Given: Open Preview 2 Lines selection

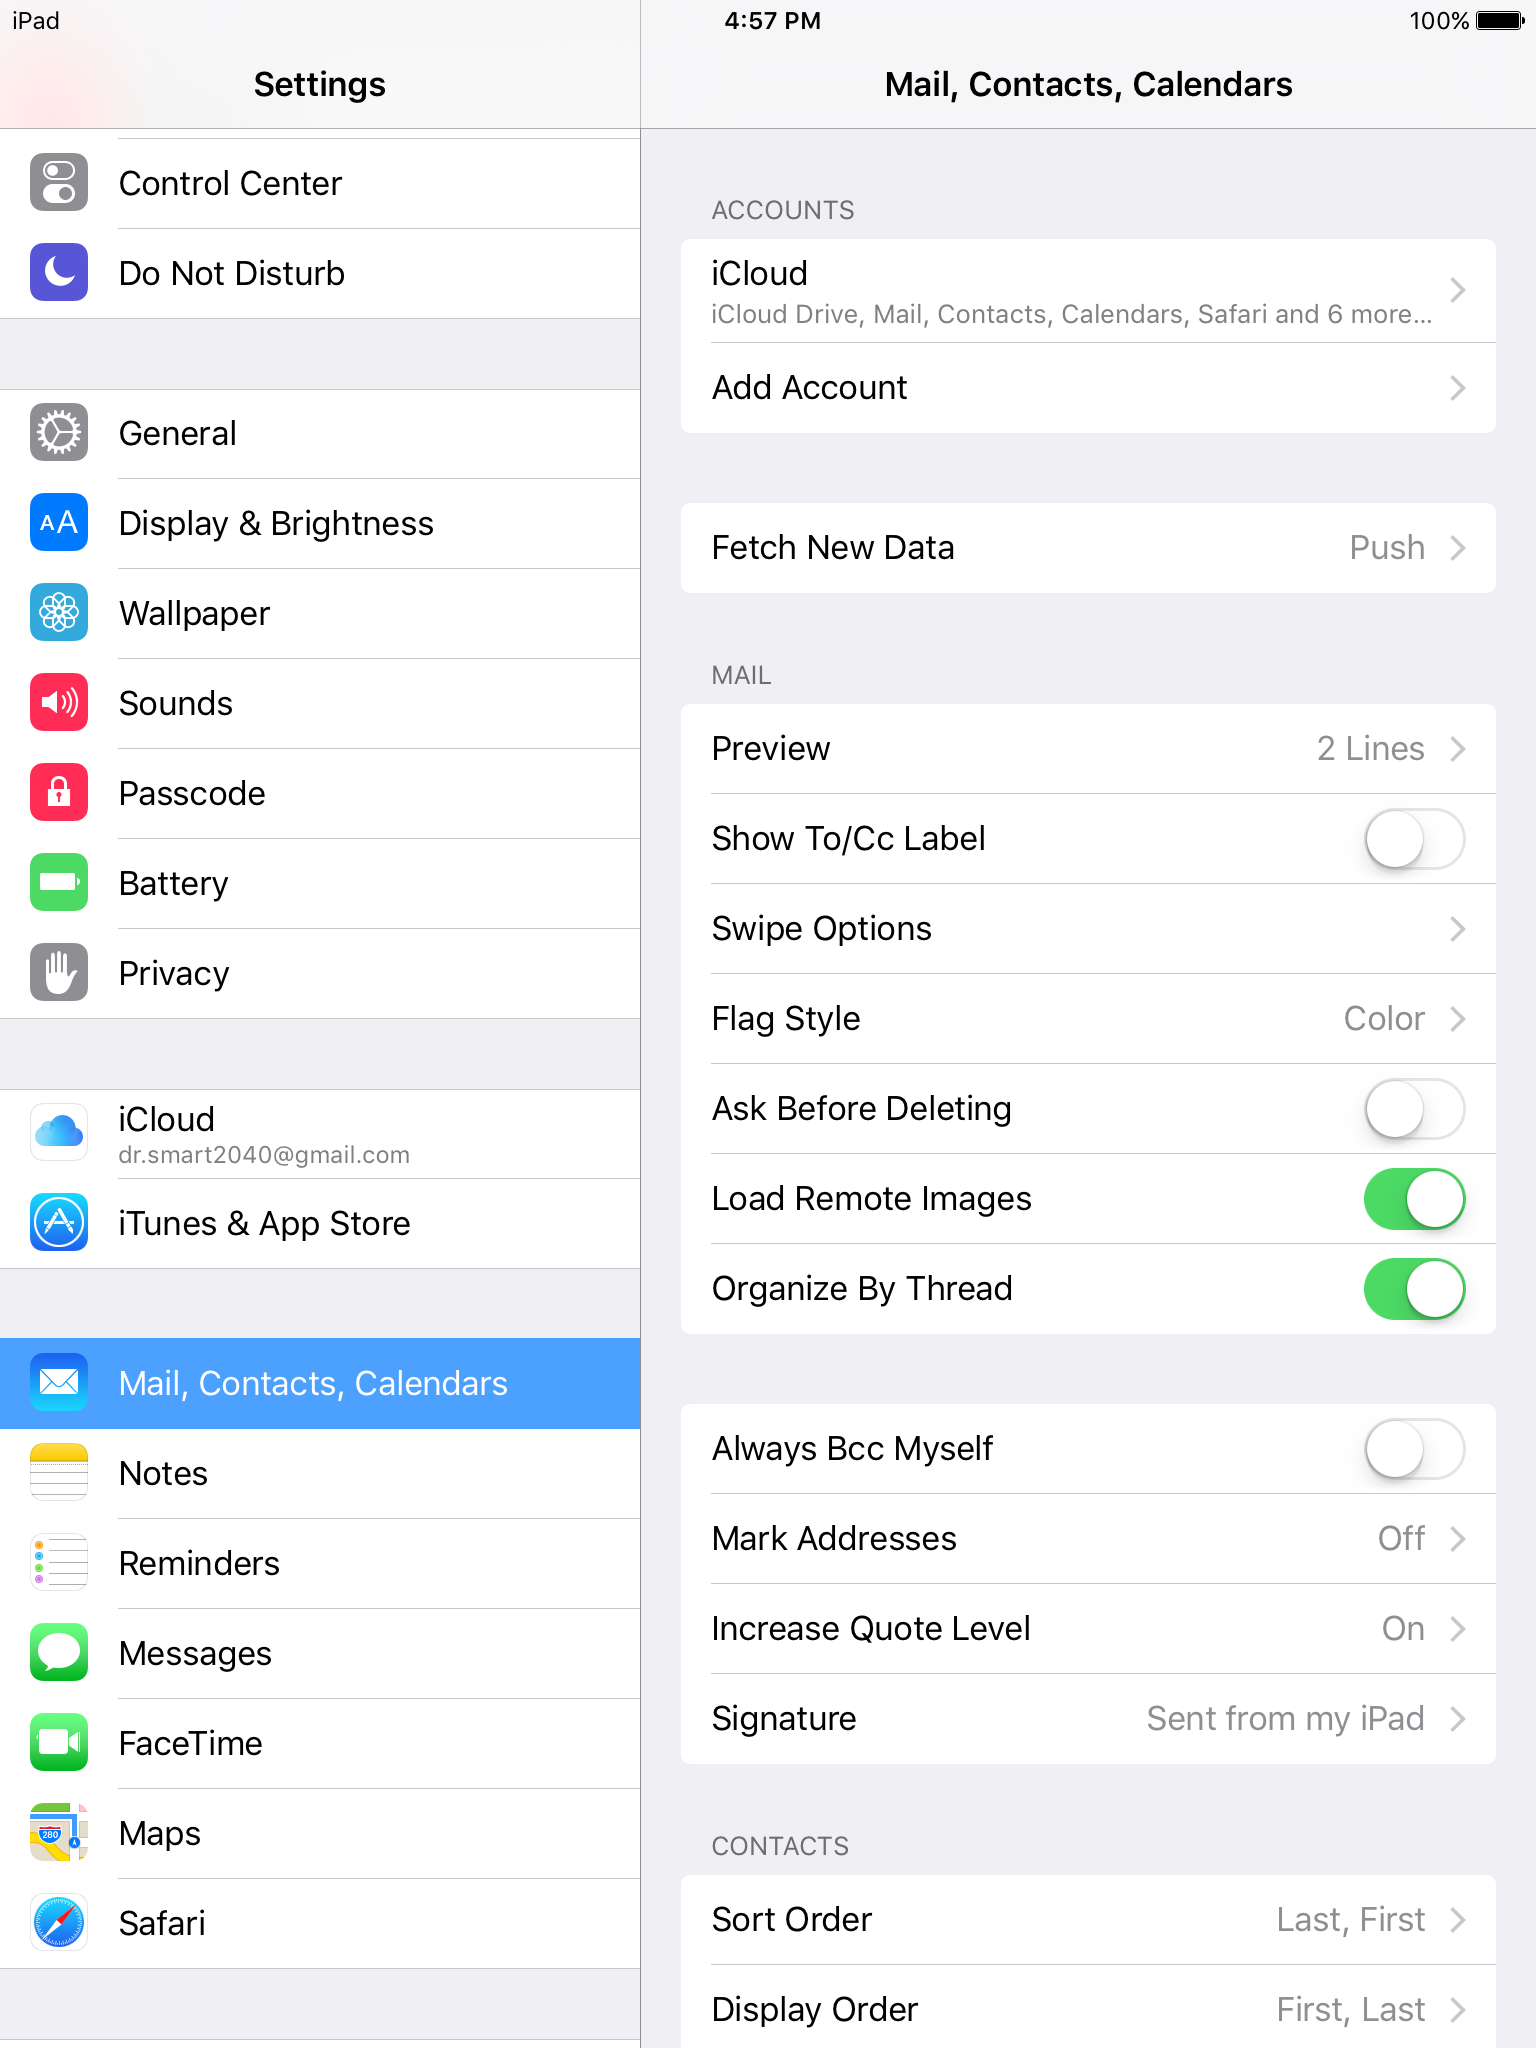Looking at the screenshot, I should pyautogui.click(x=1088, y=749).
